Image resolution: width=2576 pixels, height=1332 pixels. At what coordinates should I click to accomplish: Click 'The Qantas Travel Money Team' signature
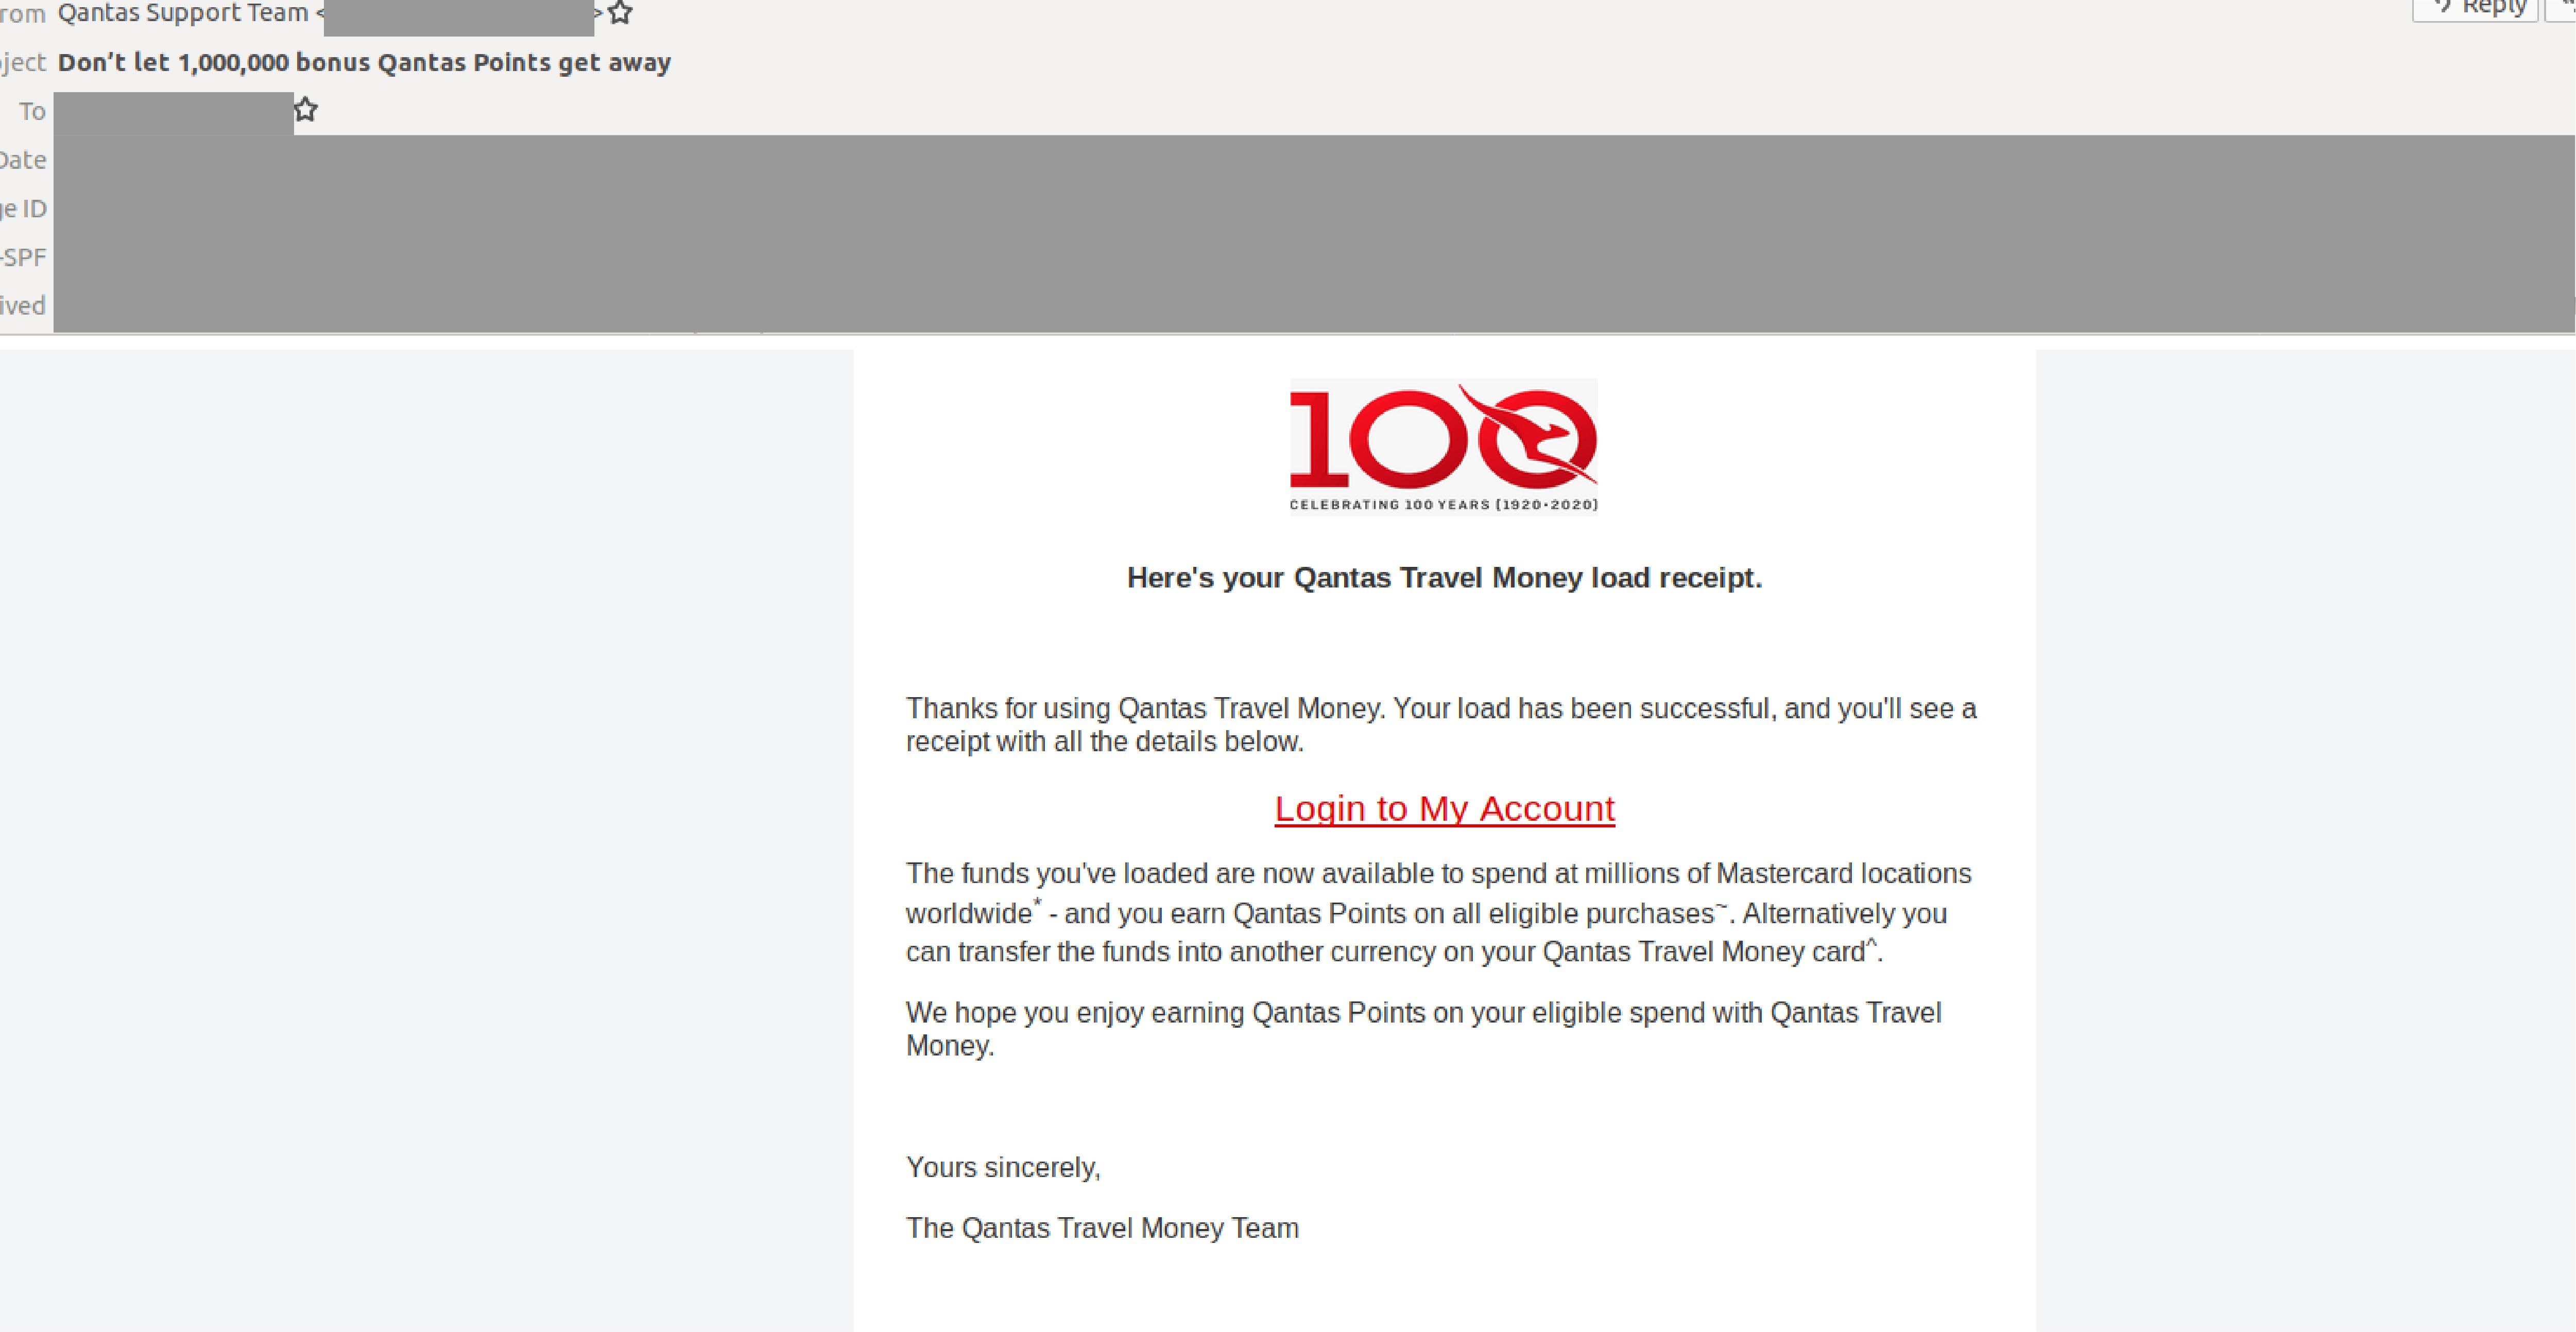pyautogui.click(x=1102, y=1228)
